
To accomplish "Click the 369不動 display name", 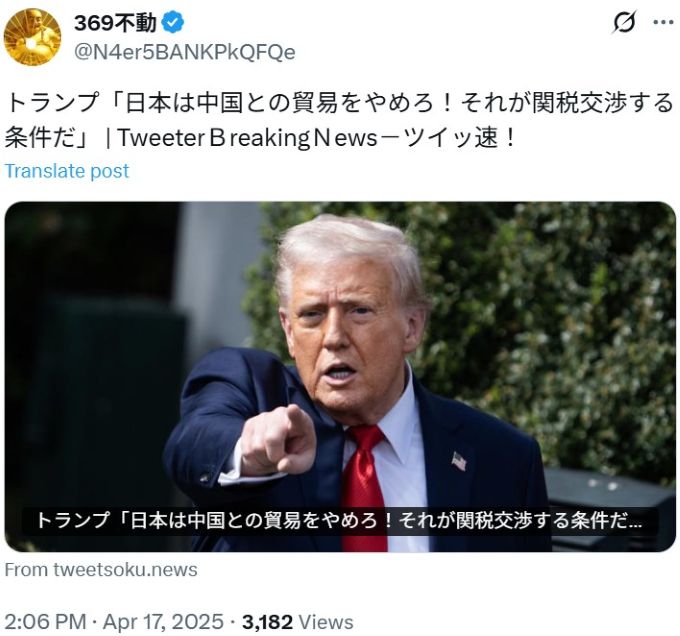I will click(115, 23).
